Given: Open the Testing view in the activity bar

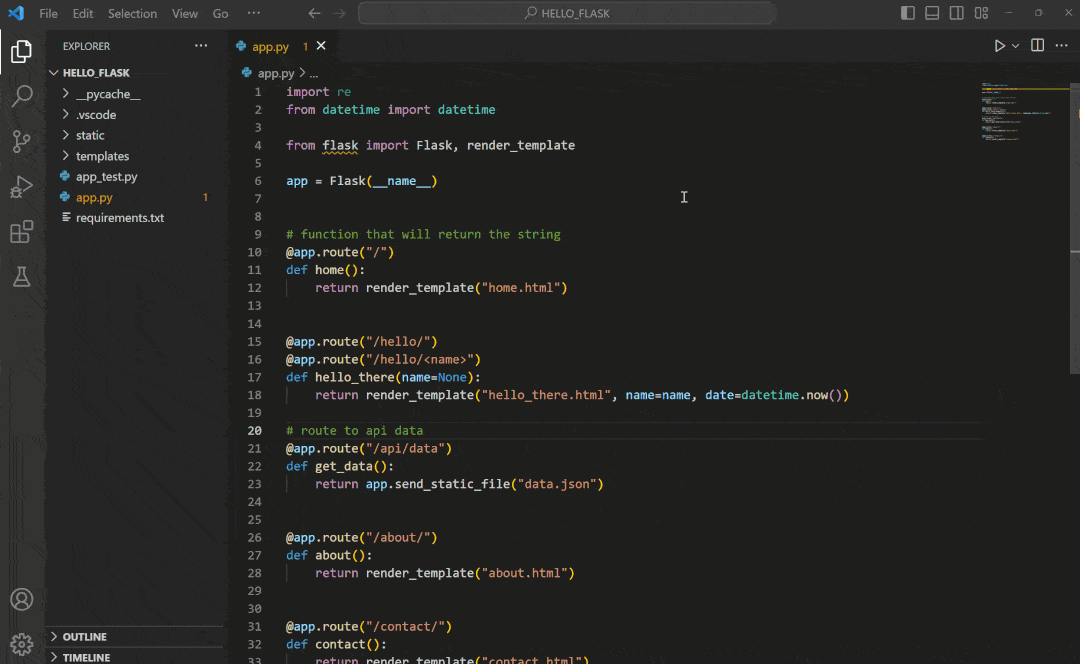Looking at the screenshot, I should pos(22,277).
